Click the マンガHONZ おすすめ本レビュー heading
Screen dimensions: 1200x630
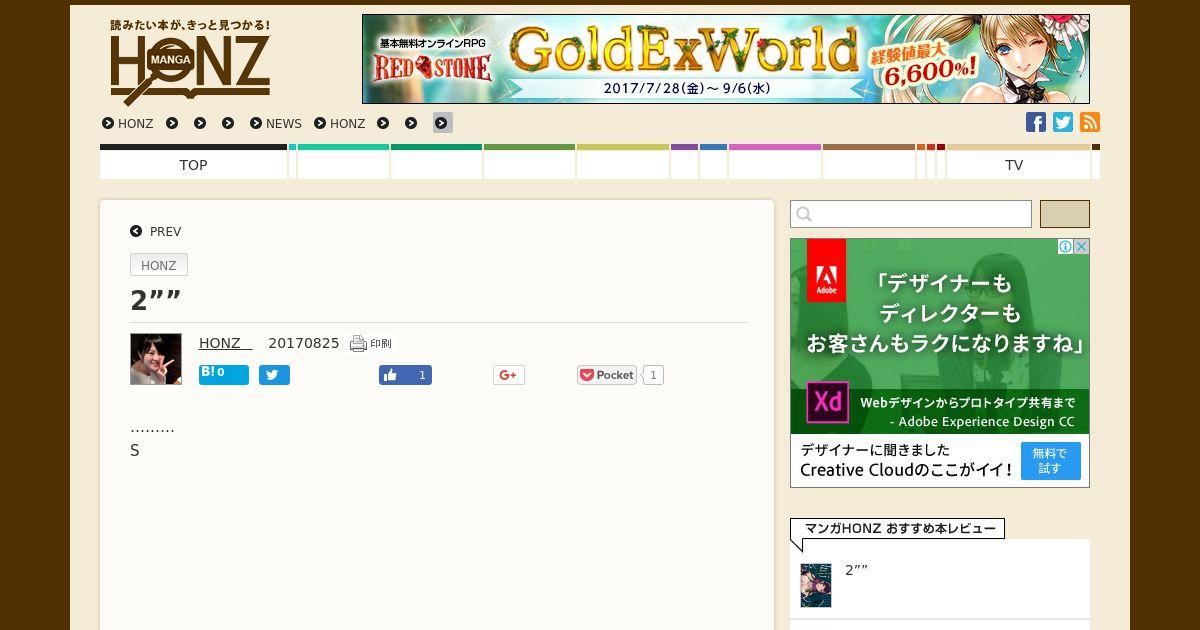click(x=900, y=528)
